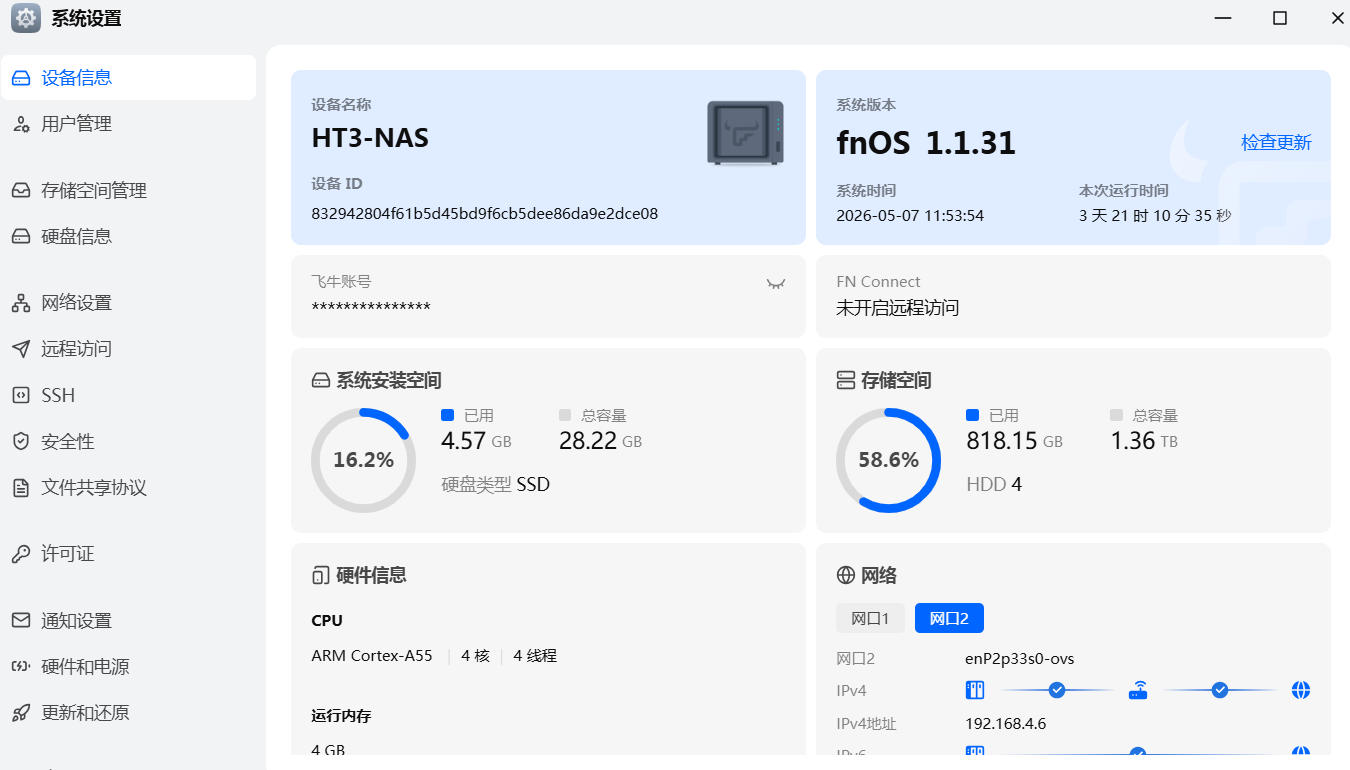Screen dimensions: 1350x770
Task: Click the 58.6% storage usage ring
Action: [x=888, y=460]
